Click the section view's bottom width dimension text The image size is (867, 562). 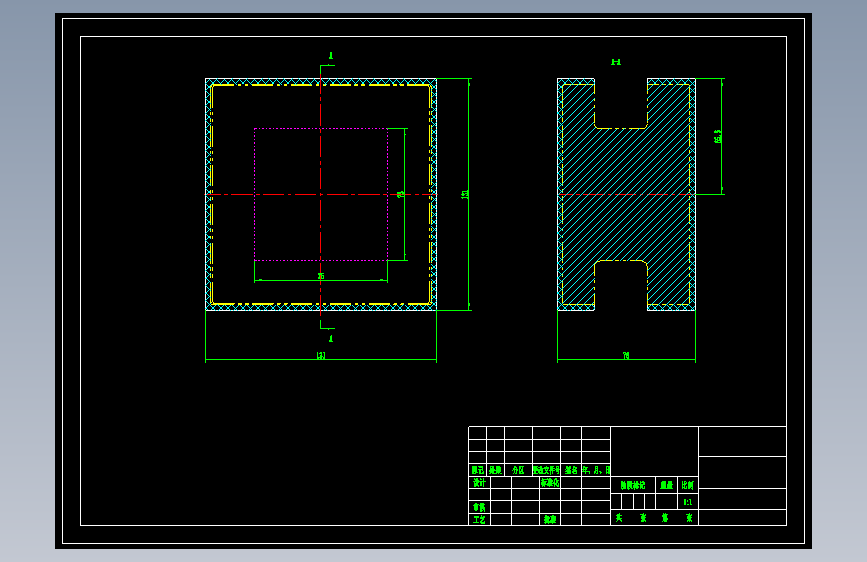626,356
